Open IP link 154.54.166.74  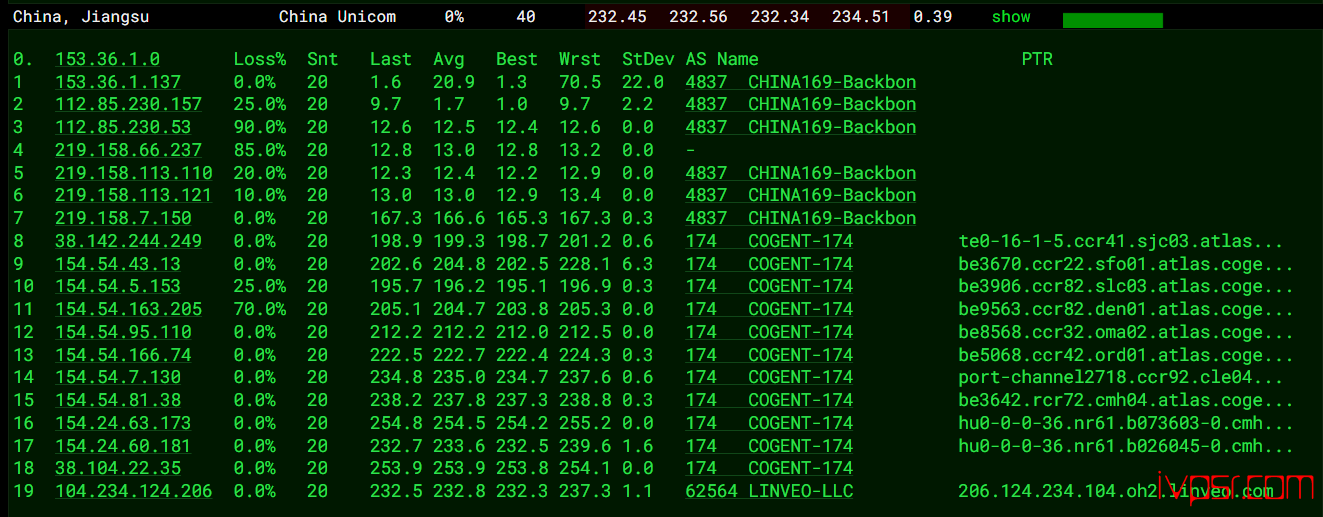pos(123,355)
